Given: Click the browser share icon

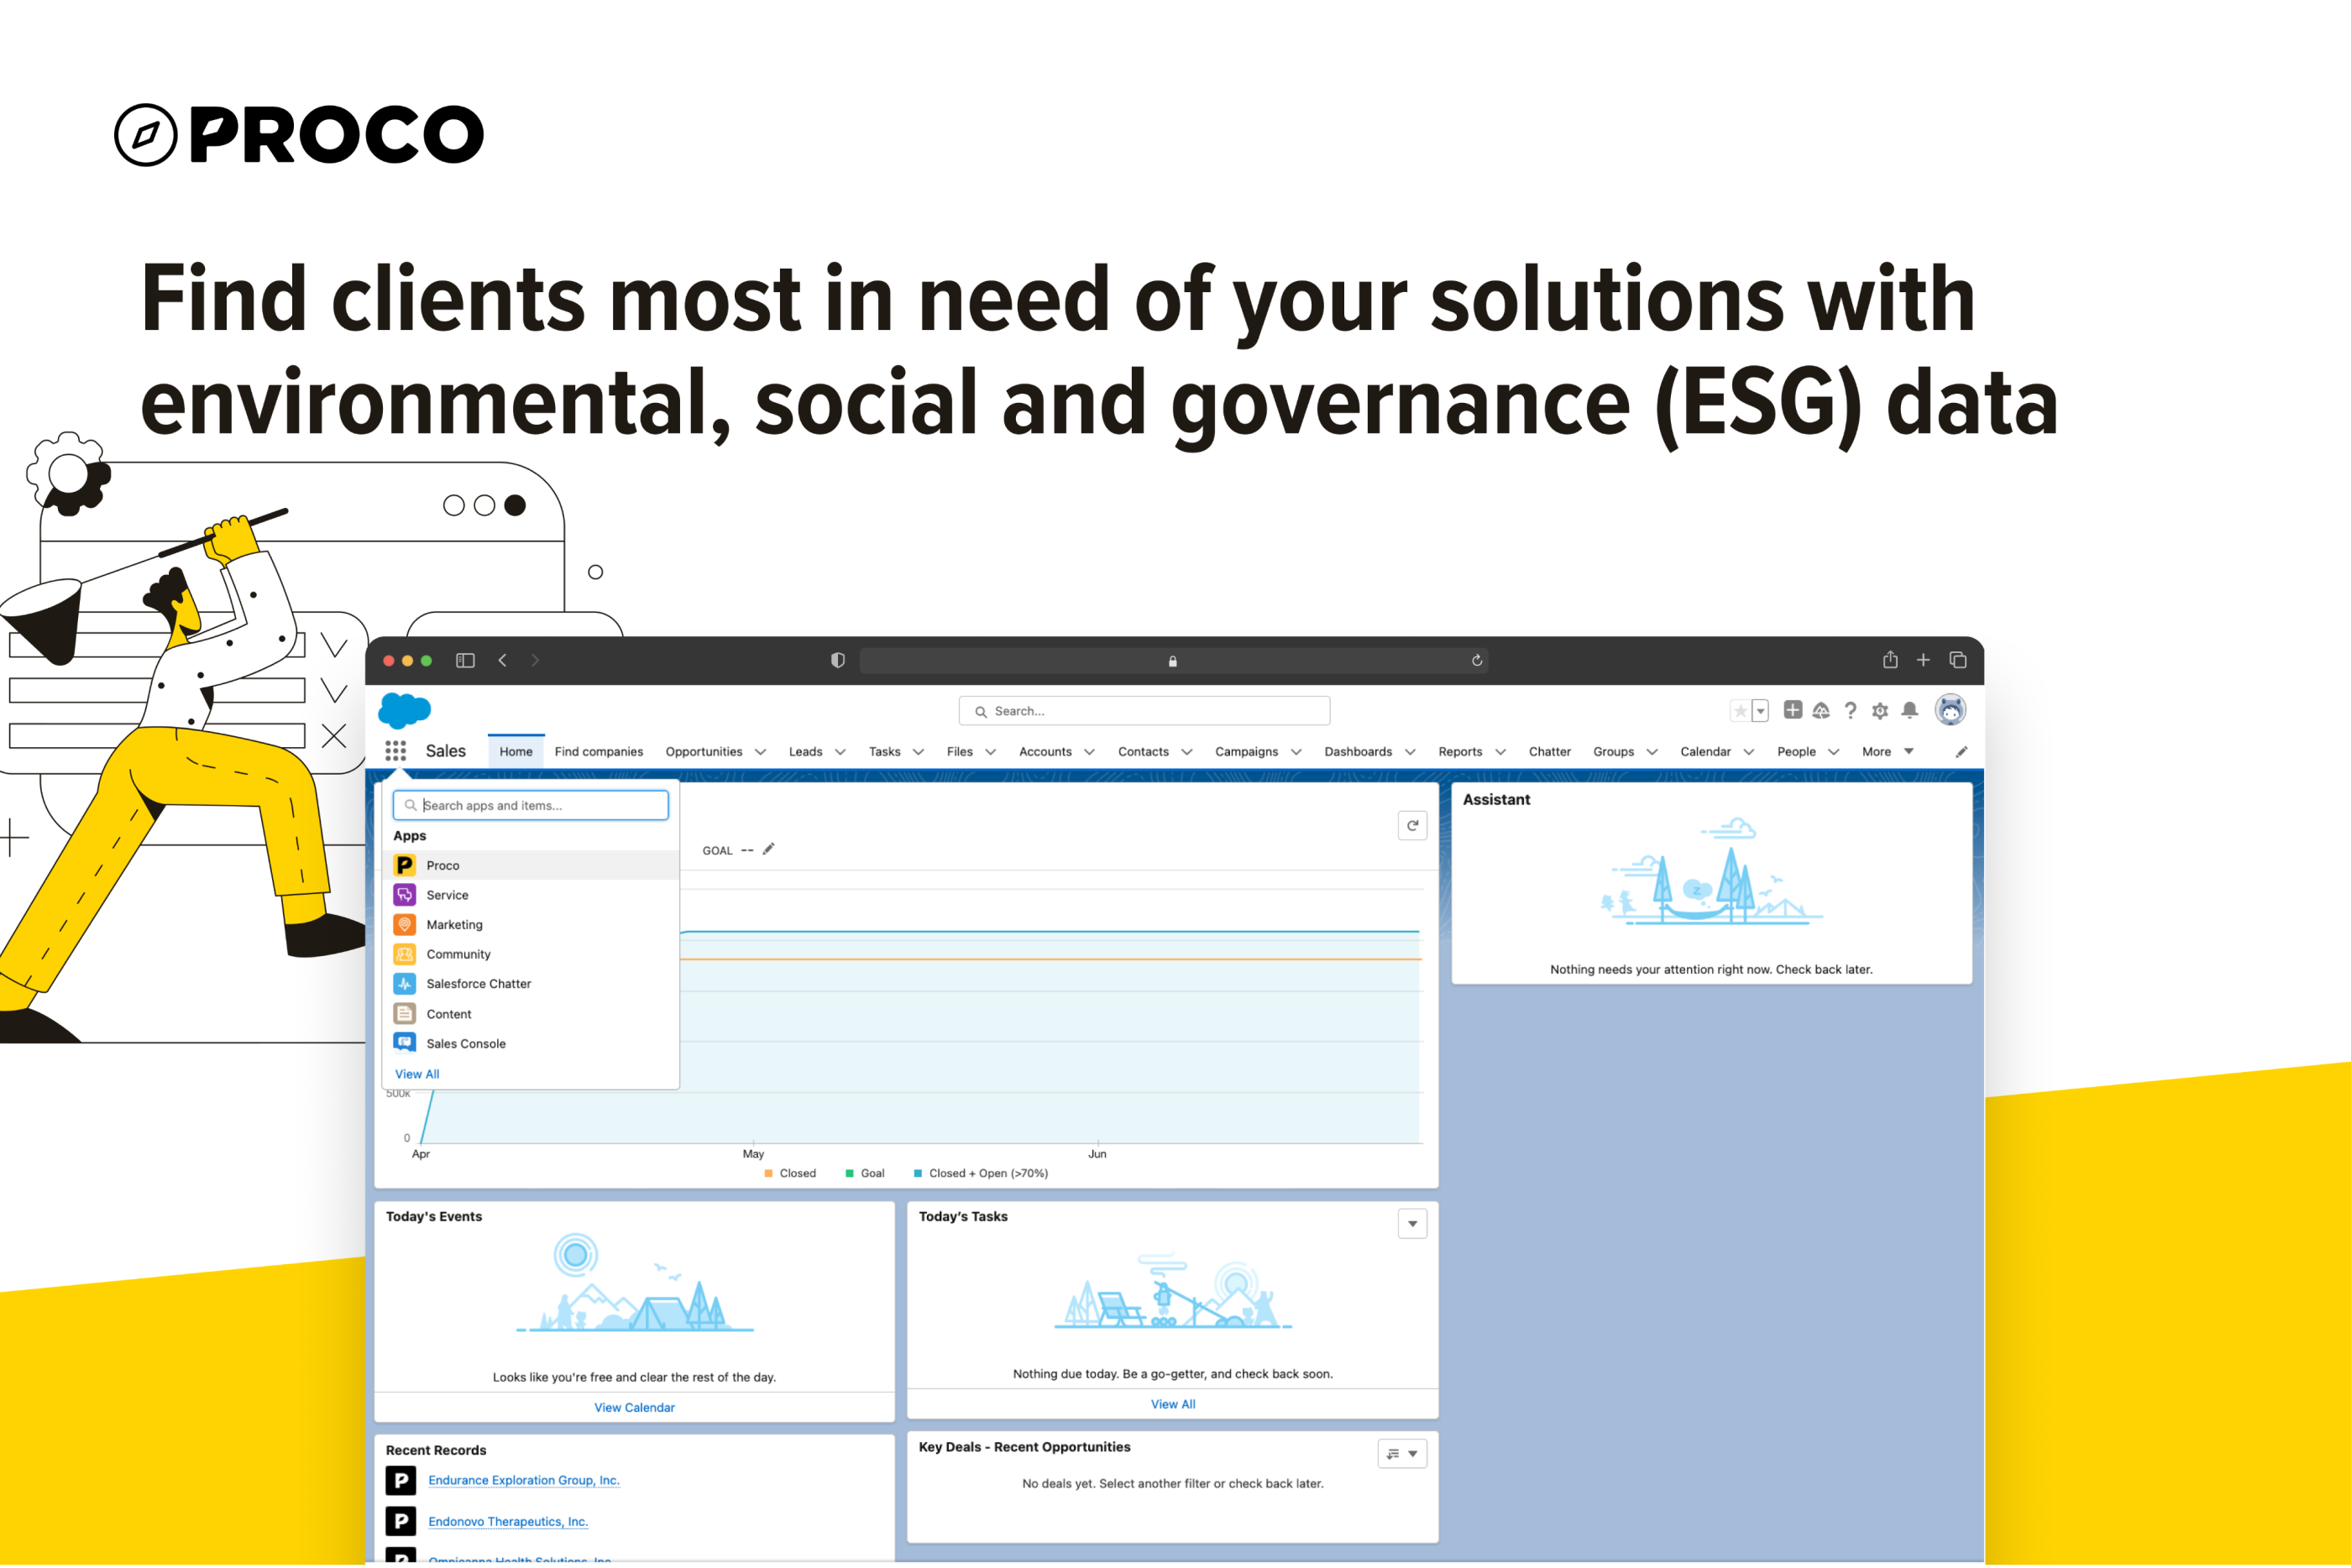Looking at the screenshot, I should 1890,659.
